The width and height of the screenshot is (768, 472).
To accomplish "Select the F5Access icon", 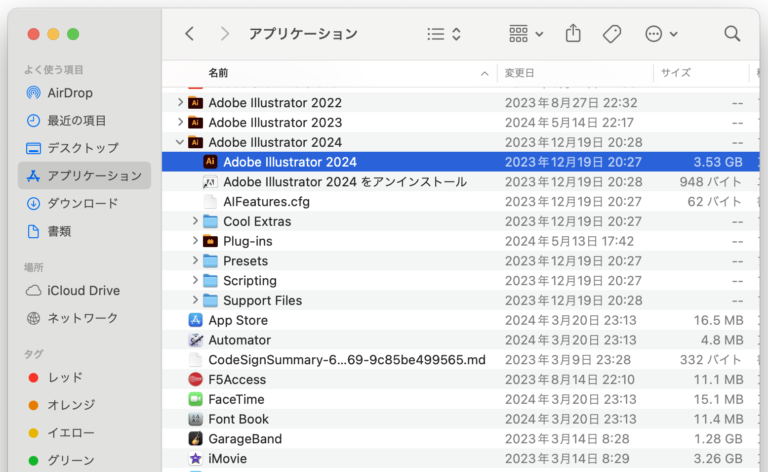I will point(195,379).
